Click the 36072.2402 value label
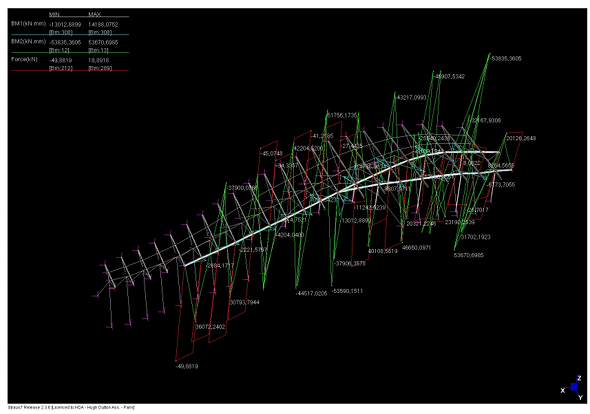This screenshot has height=414, width=590. pos(210,327)
